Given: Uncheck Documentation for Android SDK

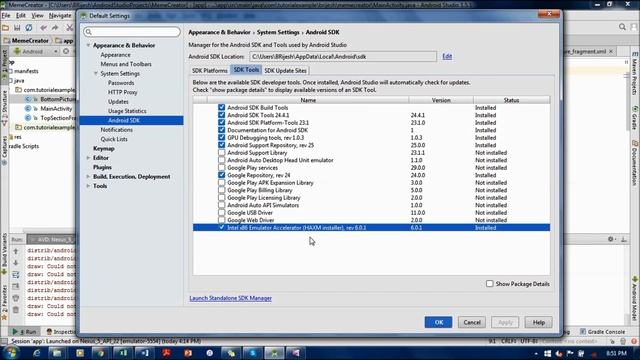Looking at the screenshot, I should pyautogui.click(x=221, y=130).
